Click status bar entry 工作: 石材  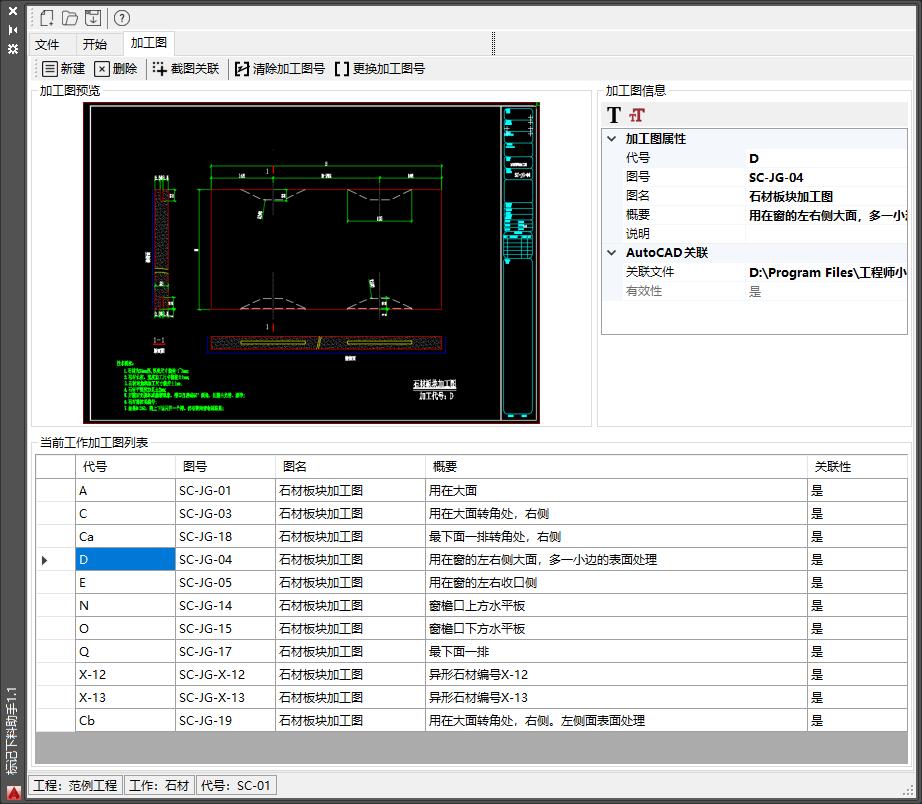coord(159,785)
